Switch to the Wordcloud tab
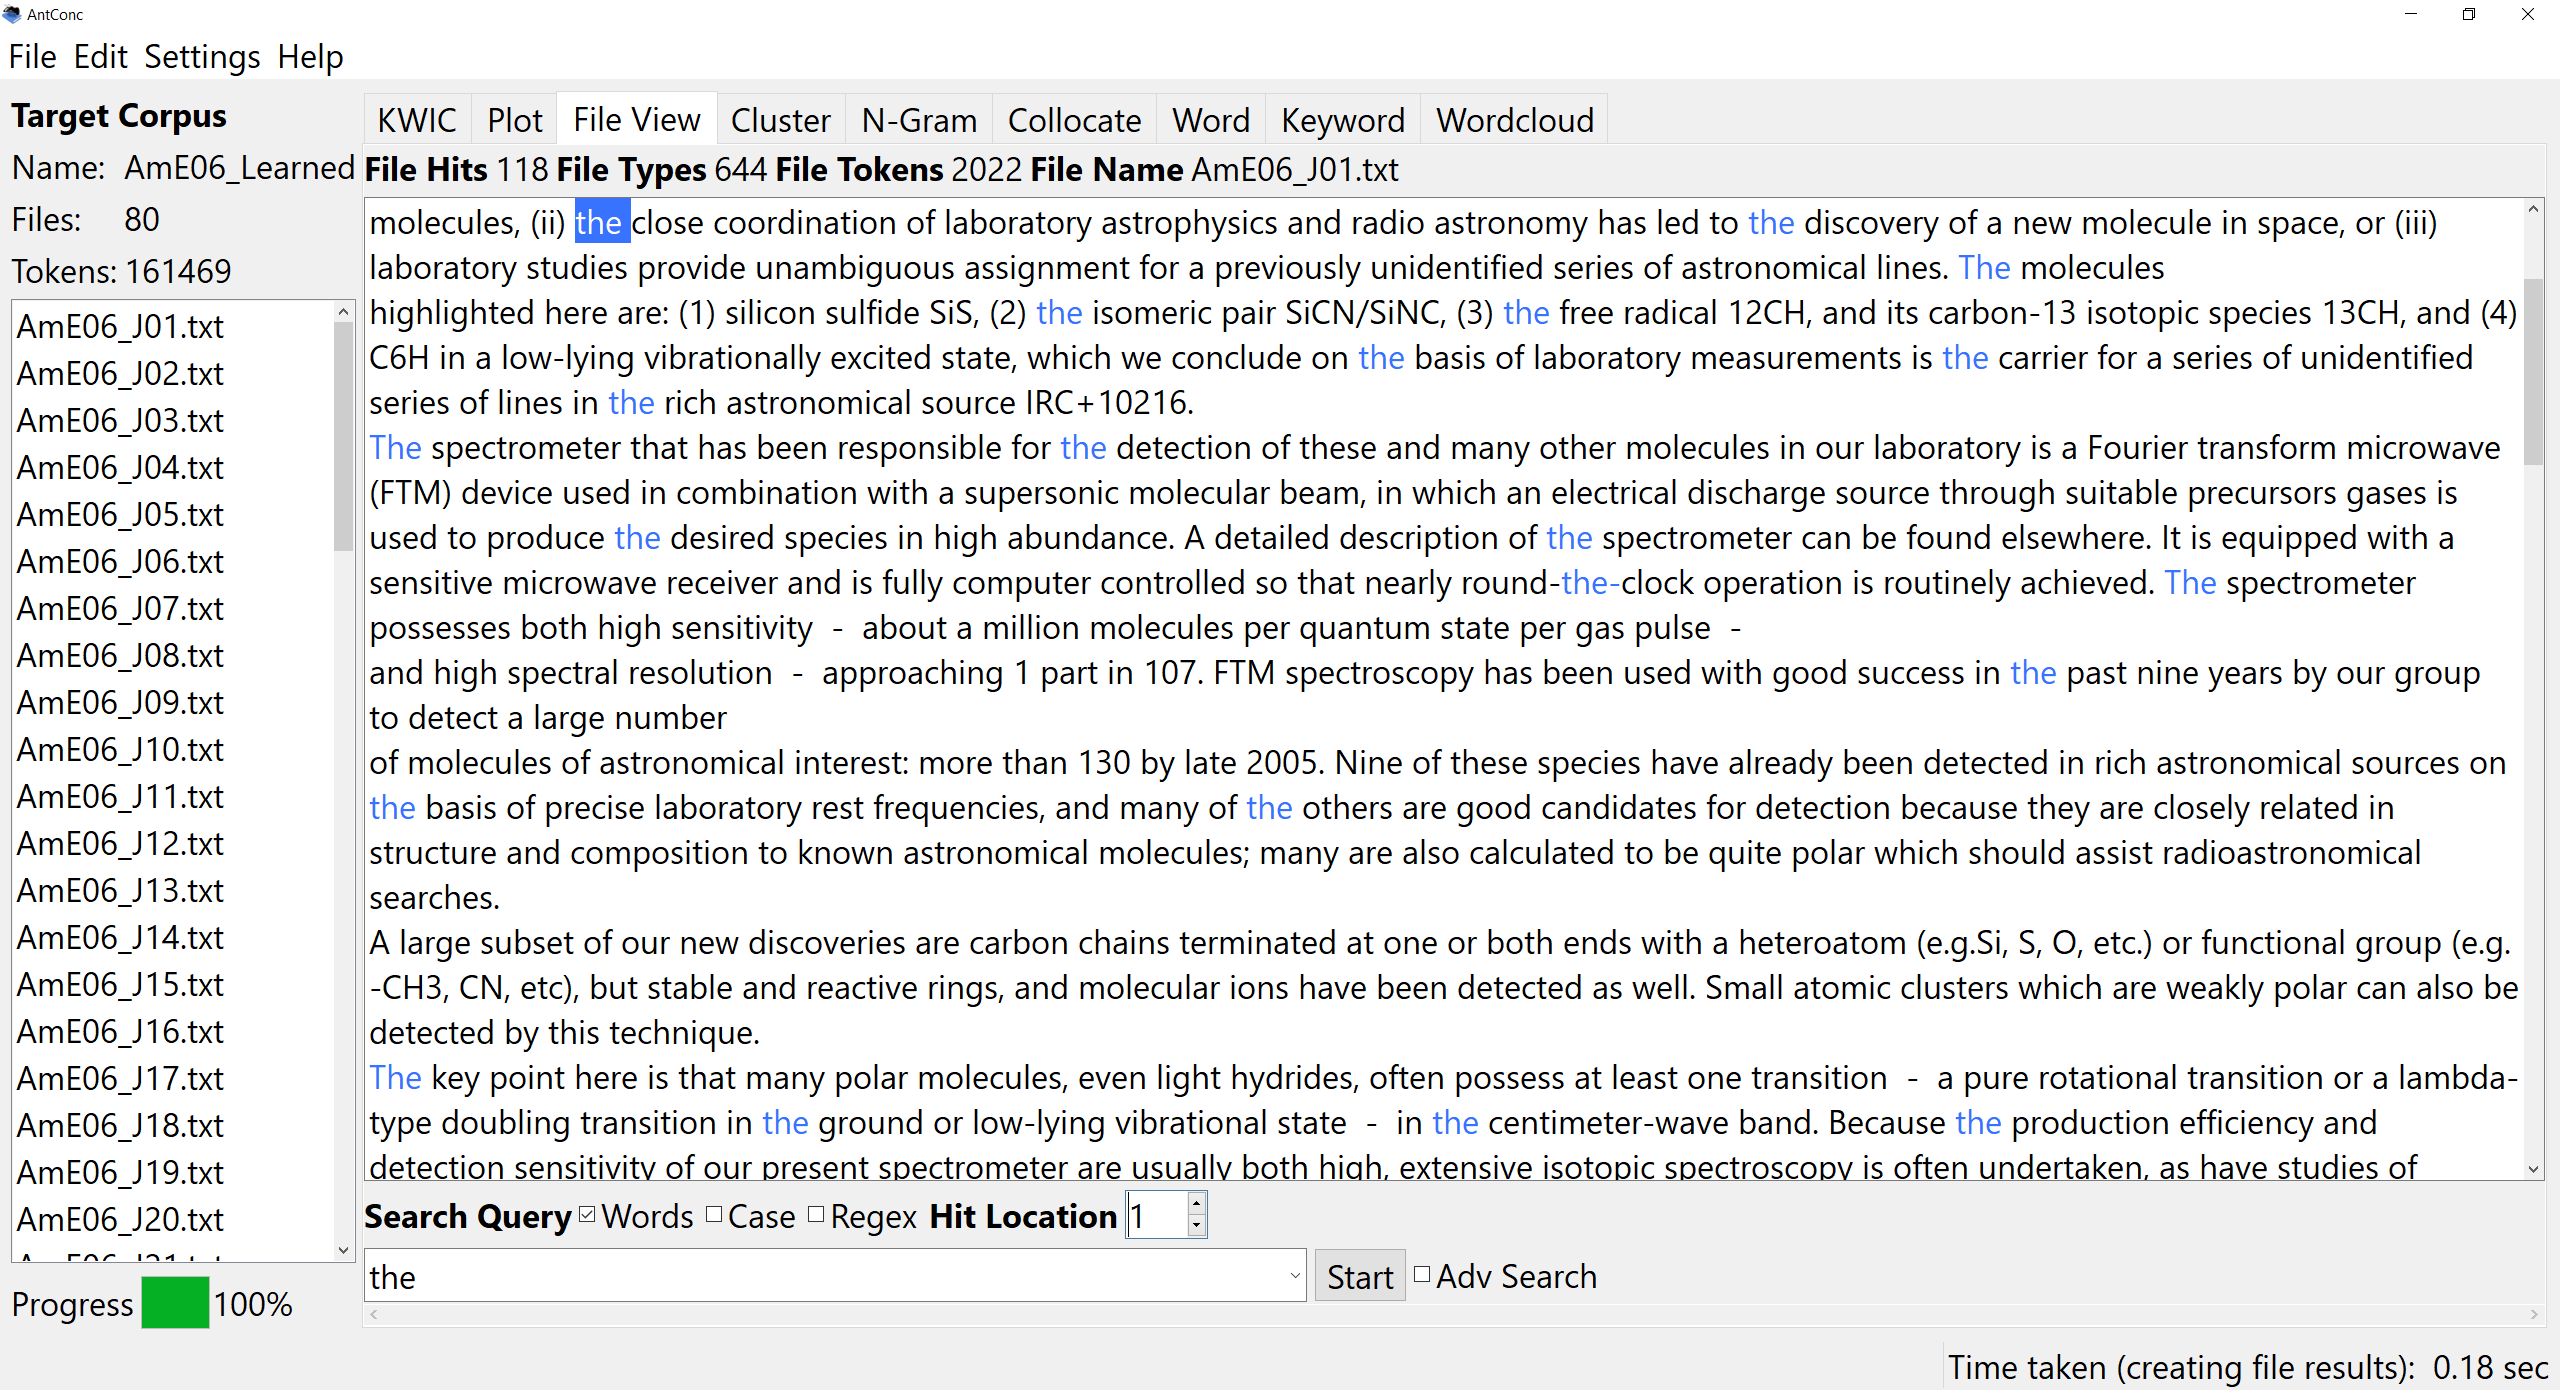 pyautogui.click(x=1514, y=120)
